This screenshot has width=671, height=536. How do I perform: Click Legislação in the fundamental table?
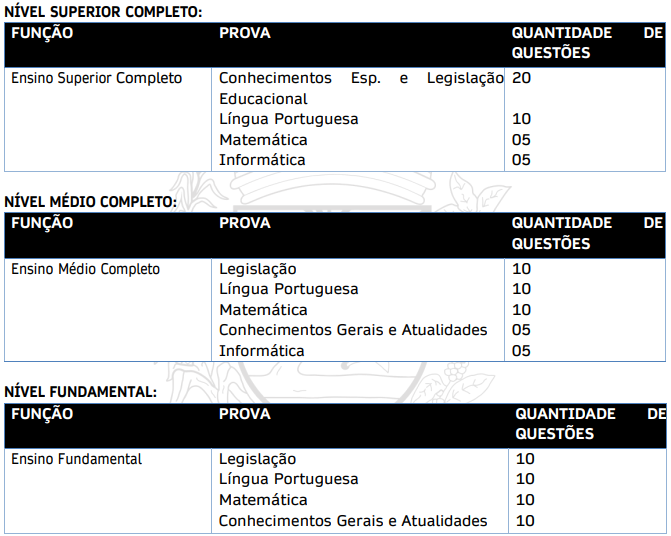click(x=257, y=459)
